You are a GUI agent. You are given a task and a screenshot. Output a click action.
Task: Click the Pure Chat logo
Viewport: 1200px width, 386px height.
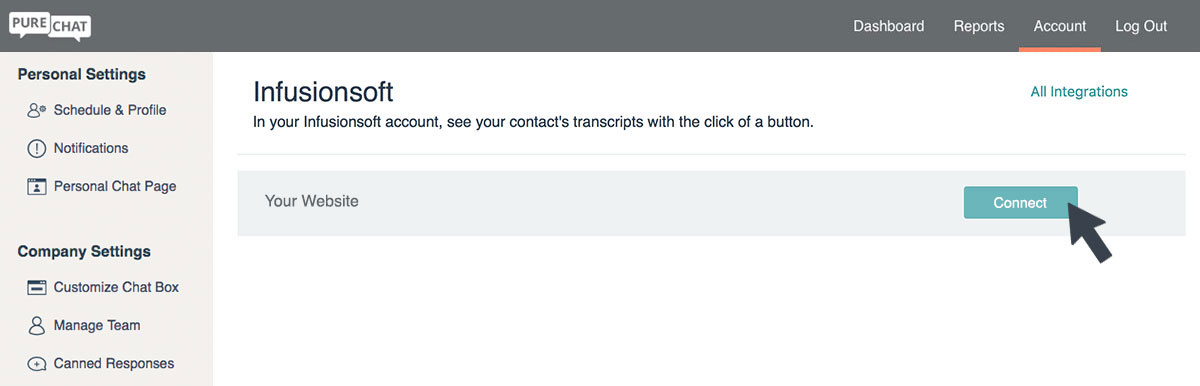pyautogui.click(x=50, y=23)
